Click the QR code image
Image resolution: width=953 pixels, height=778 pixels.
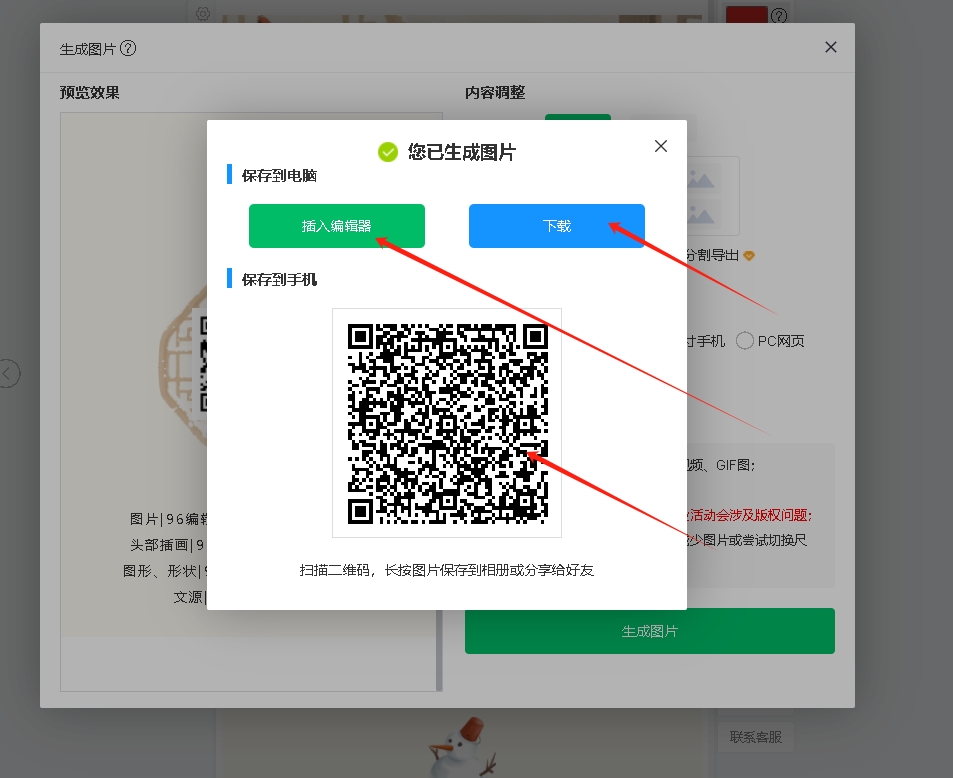click(446, 422)
